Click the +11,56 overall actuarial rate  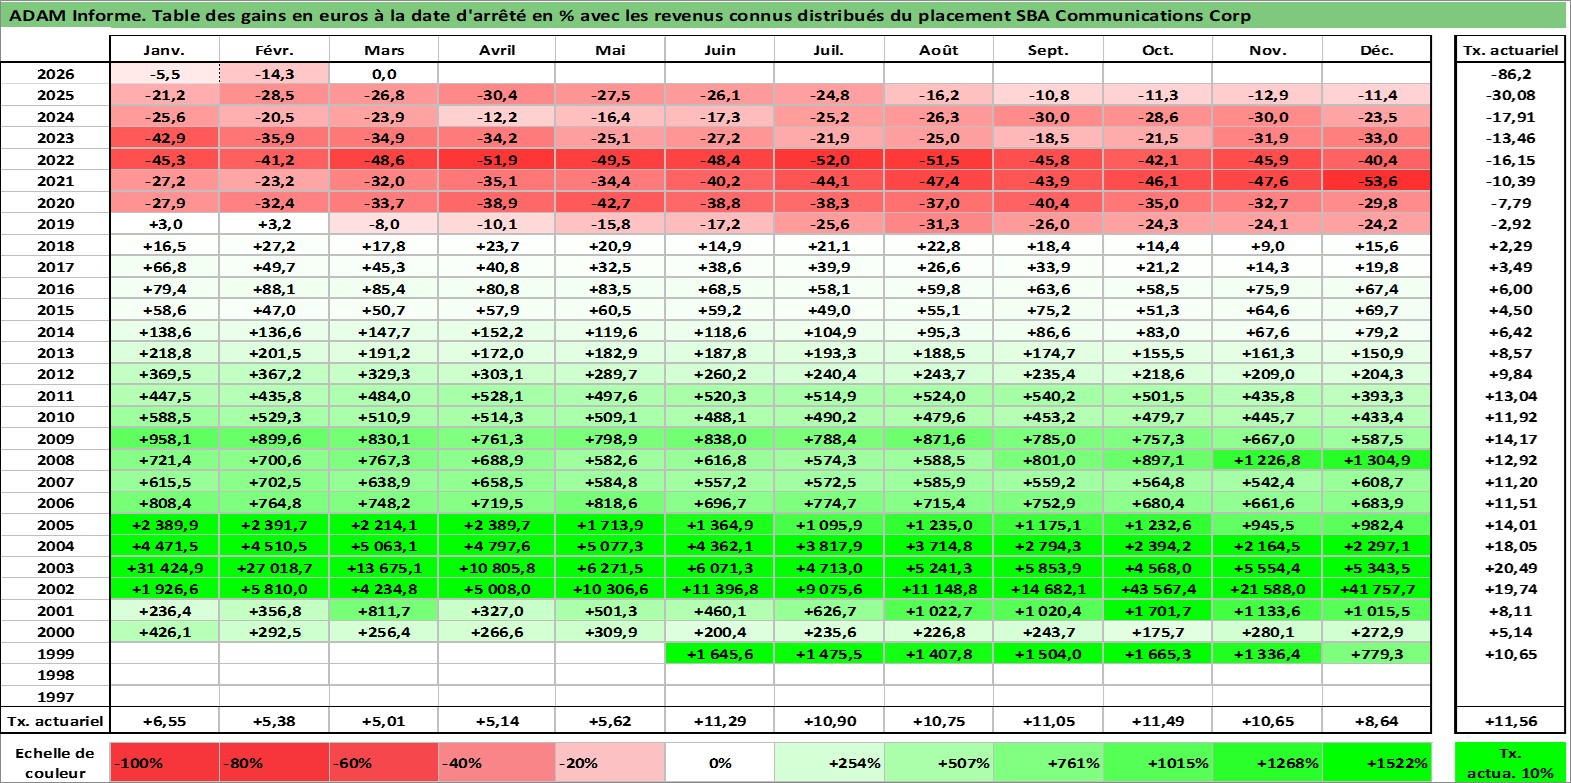point(1511,721)
